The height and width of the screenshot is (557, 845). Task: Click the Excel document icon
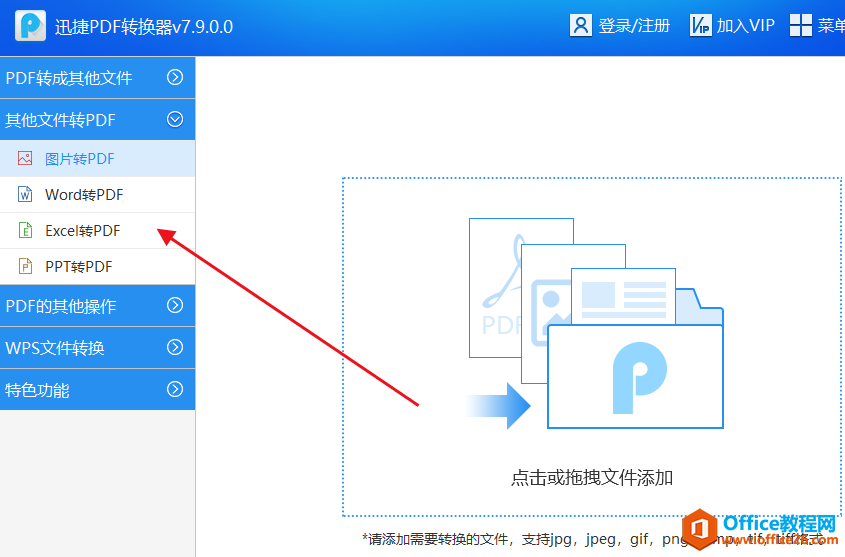[x=25, y=230]
